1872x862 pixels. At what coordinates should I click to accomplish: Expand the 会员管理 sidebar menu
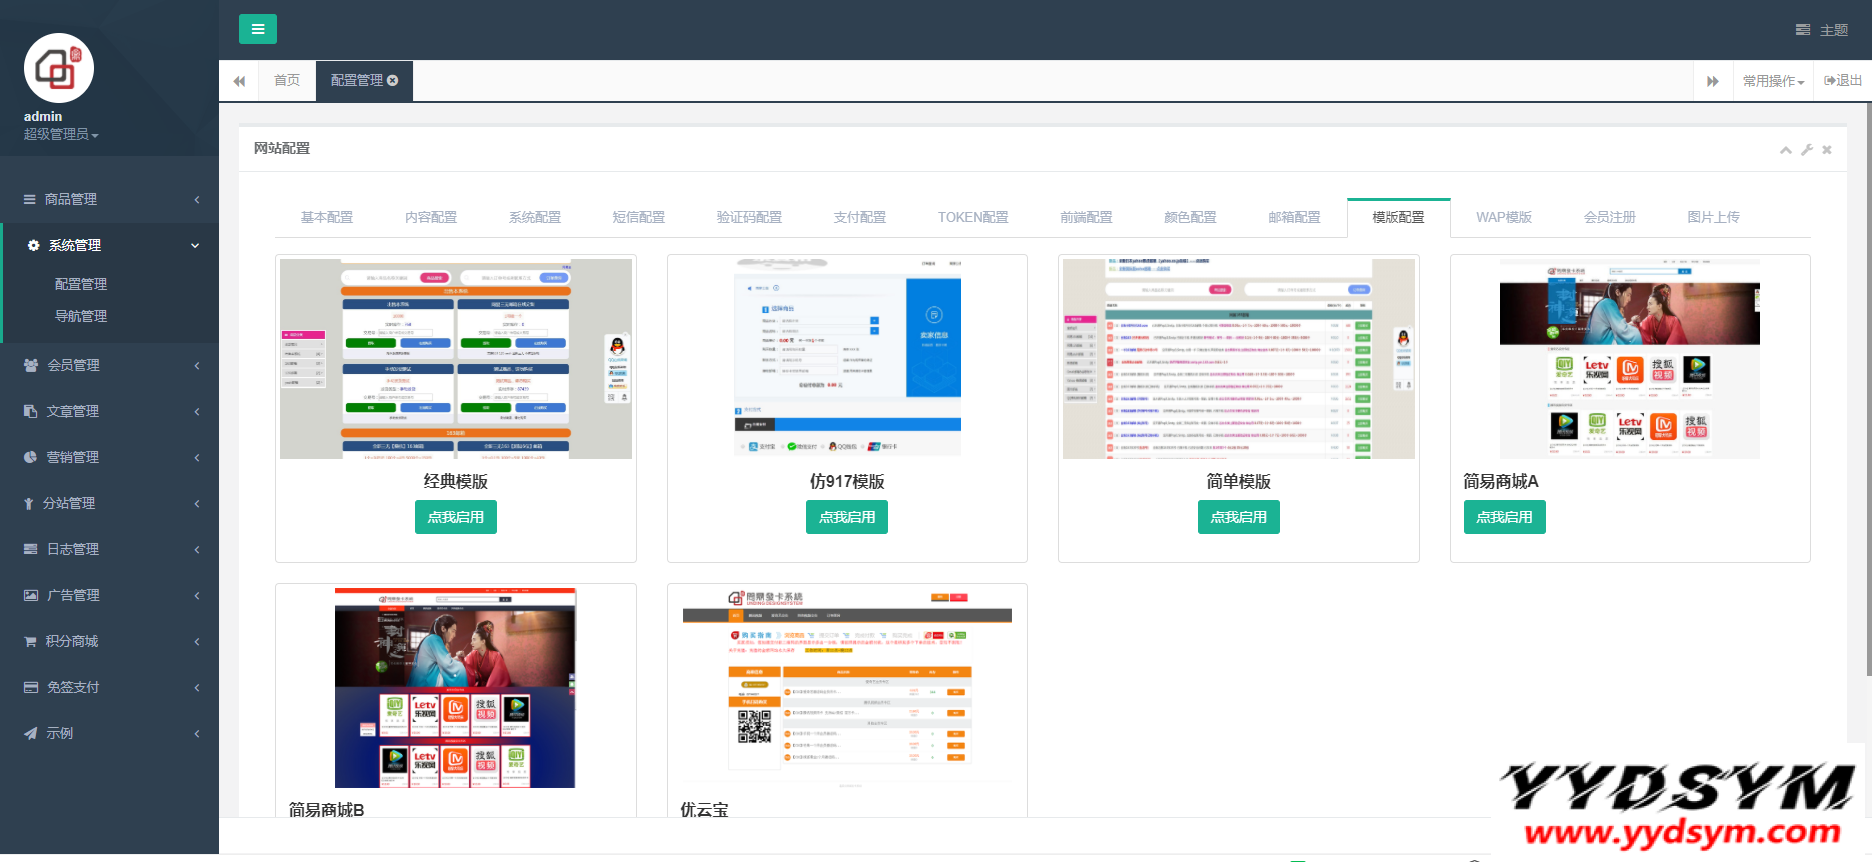pos(109,365)
